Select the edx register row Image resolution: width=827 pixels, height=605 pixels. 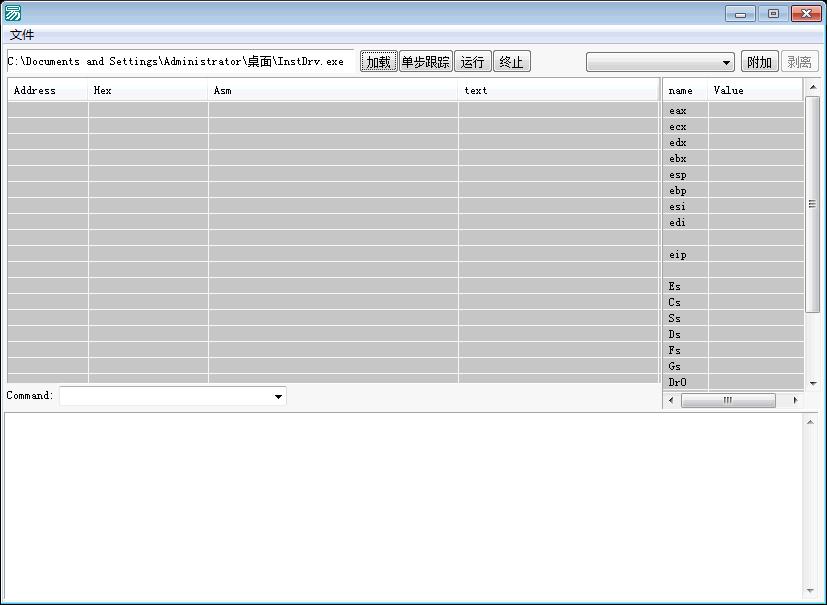733,142
